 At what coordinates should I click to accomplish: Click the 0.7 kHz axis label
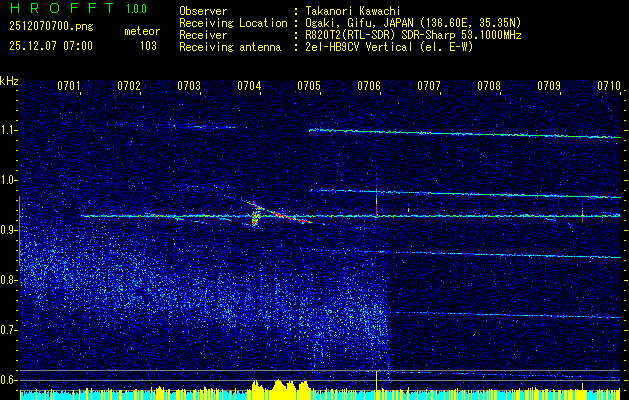pos(8,330)
